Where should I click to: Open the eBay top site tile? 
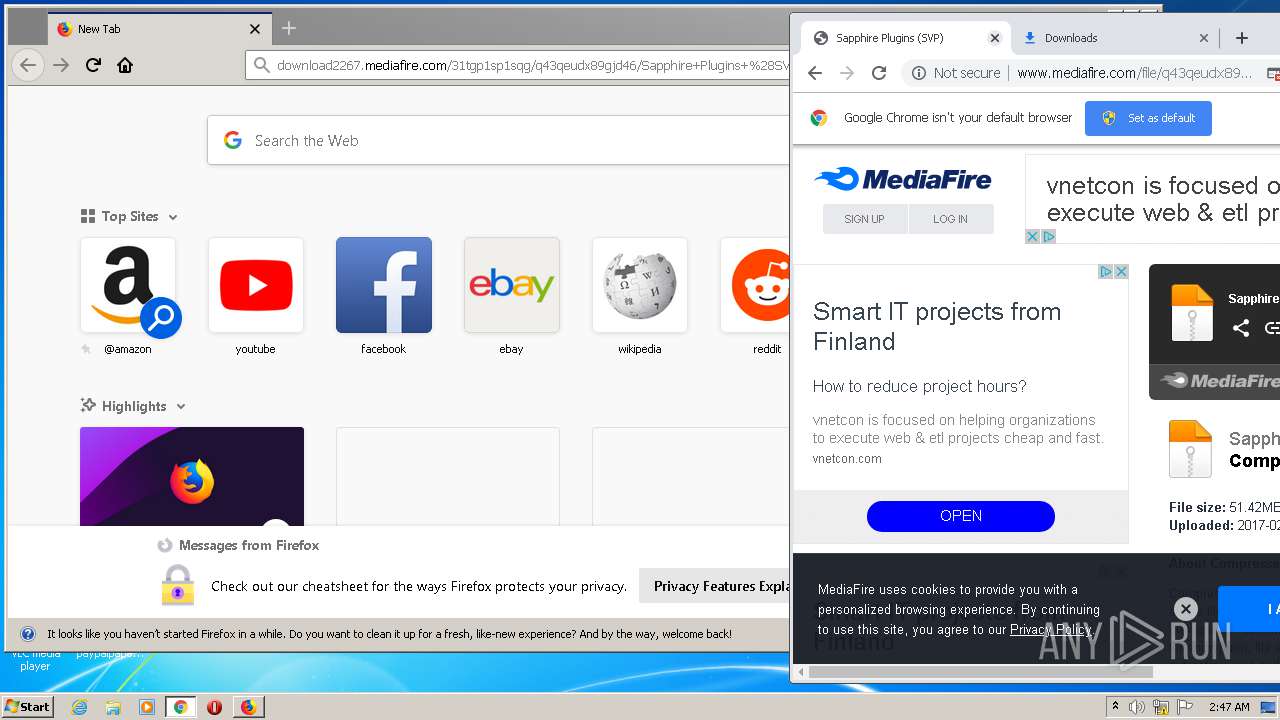512,285
